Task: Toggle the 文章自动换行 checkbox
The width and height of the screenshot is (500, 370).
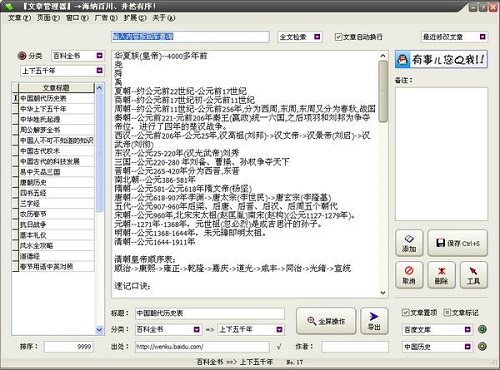Action: point(338,37)
